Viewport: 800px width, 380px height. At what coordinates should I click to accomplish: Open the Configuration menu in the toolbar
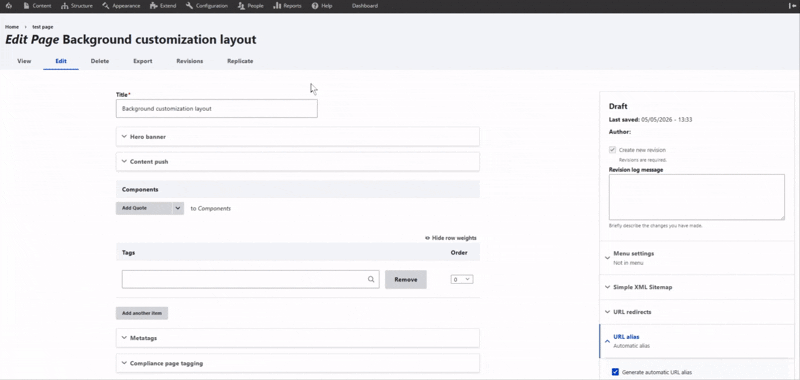point(207,6)
